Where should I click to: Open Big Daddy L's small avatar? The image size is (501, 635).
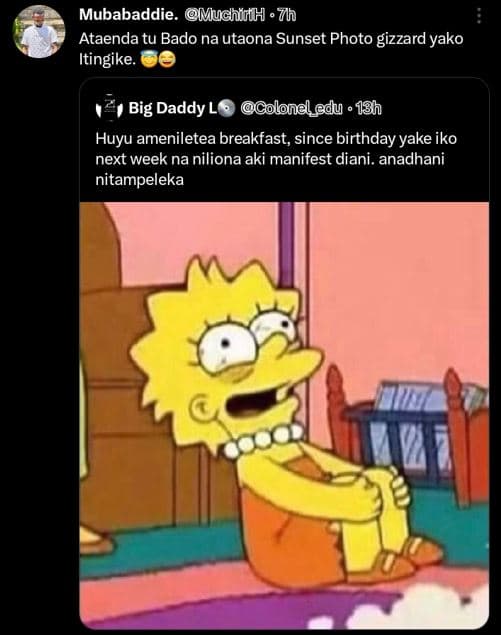(109, 108)
